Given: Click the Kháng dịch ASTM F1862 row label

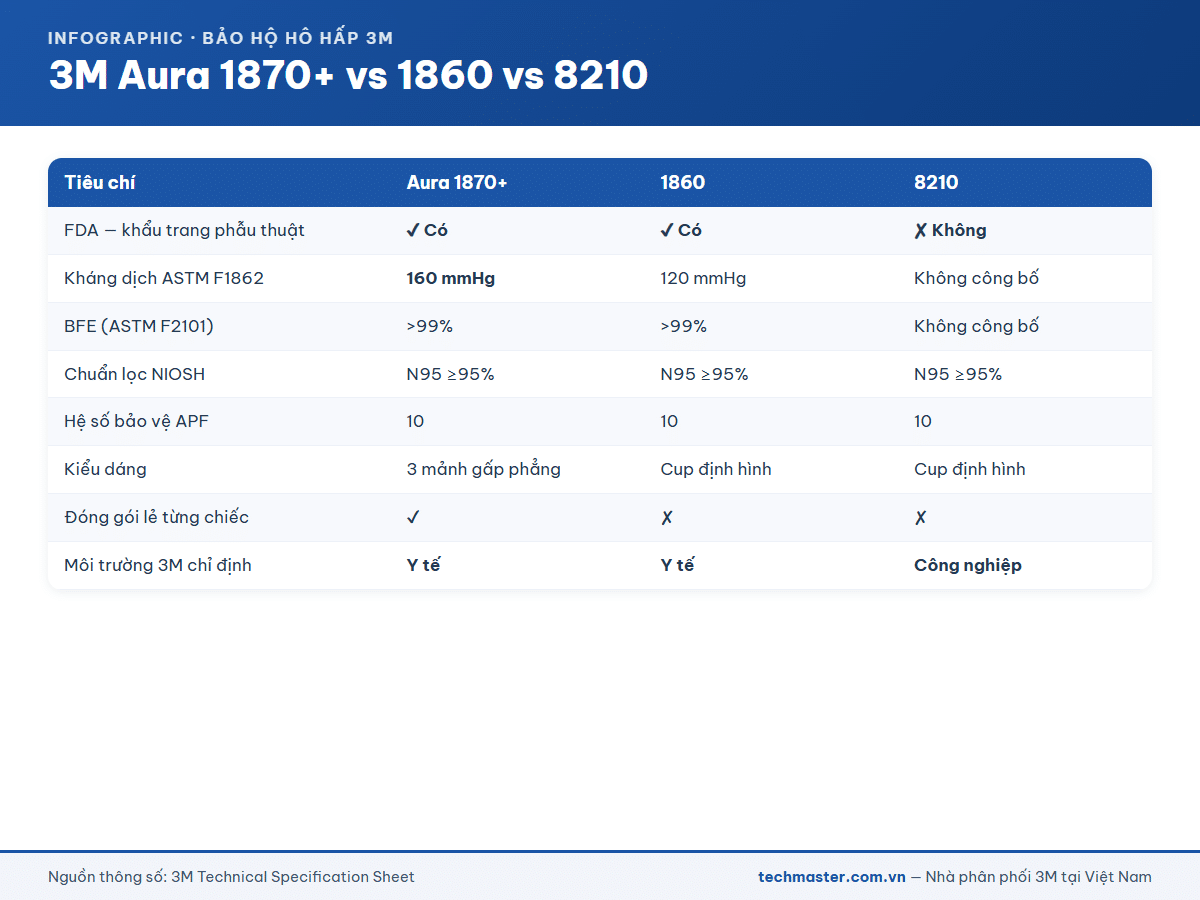Looking at the screenshot, I should coord(164,278).
